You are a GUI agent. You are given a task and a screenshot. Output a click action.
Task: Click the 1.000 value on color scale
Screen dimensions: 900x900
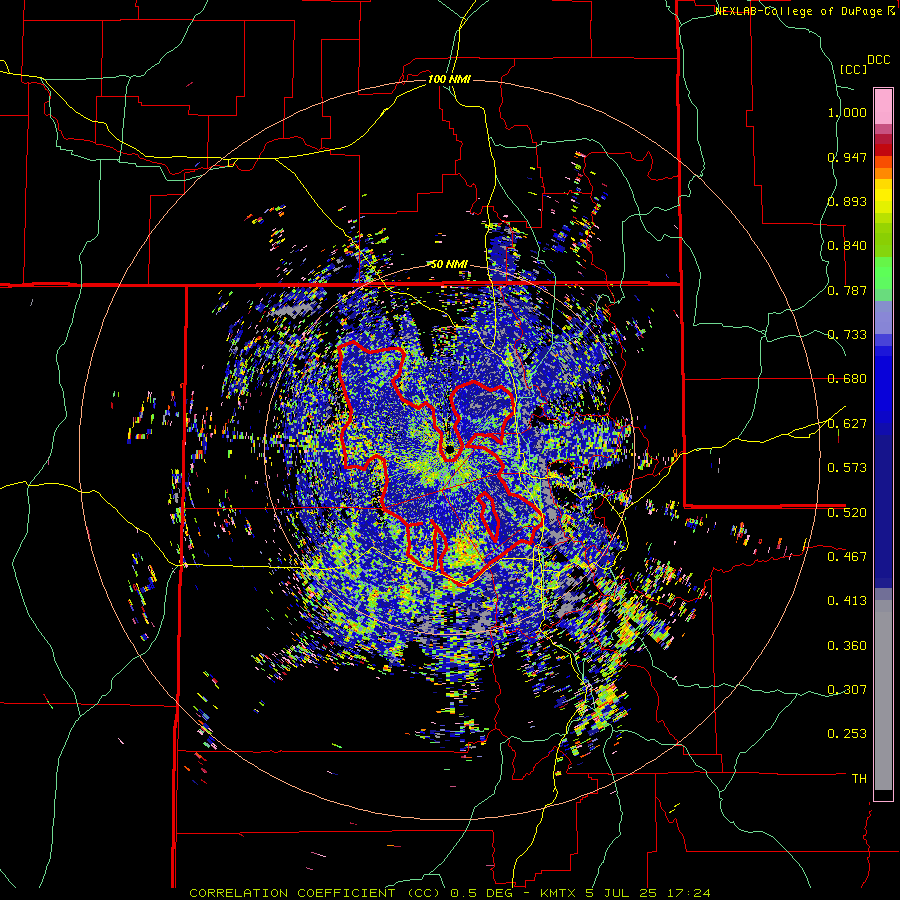click(847, 112)
